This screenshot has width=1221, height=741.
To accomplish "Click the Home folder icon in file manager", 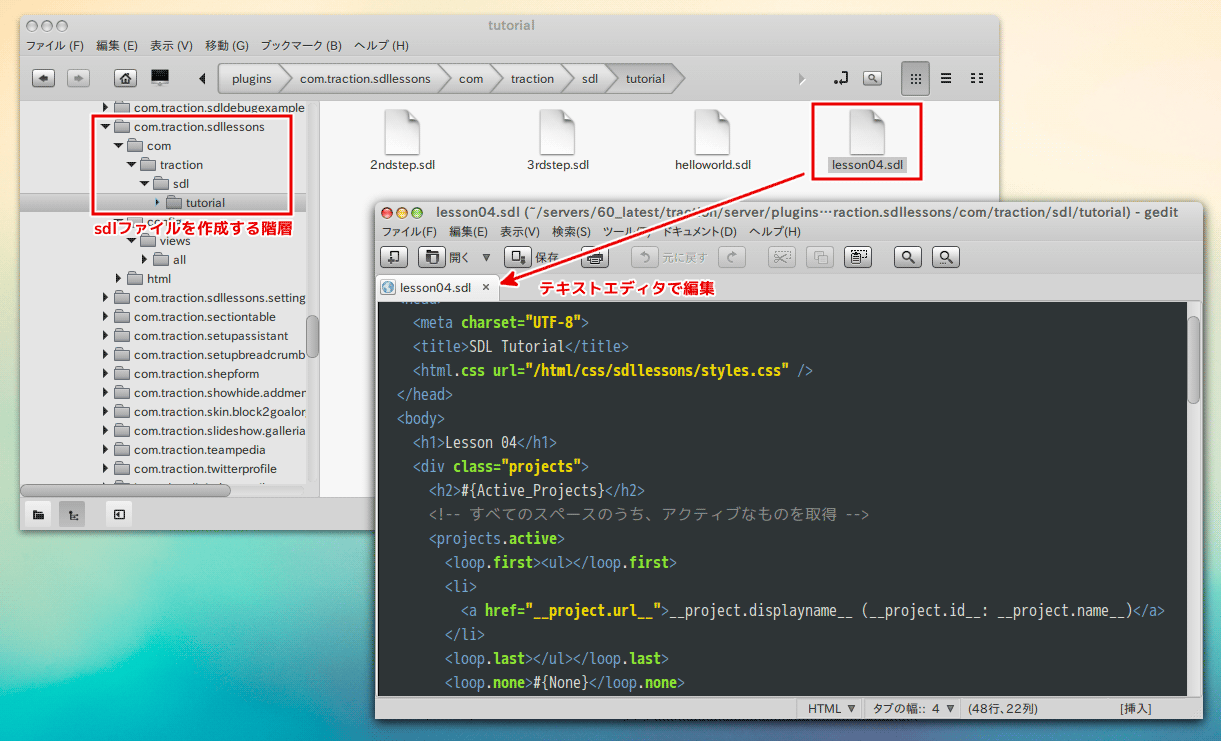I will pyautogui.click(x=125, y=78).
